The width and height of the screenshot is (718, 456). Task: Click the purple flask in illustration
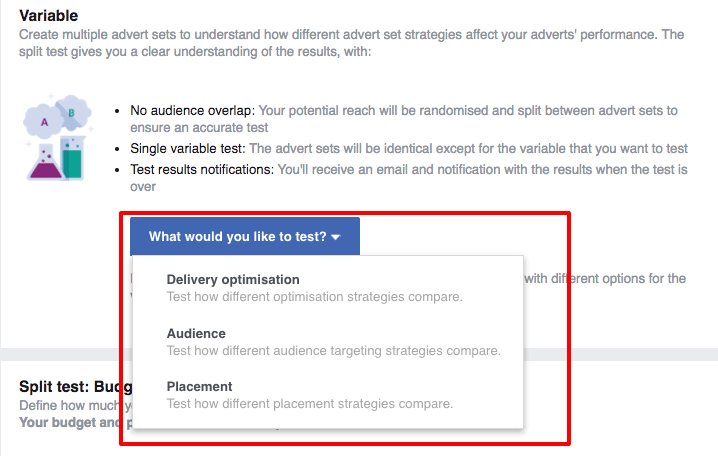(x=45, y=162)
